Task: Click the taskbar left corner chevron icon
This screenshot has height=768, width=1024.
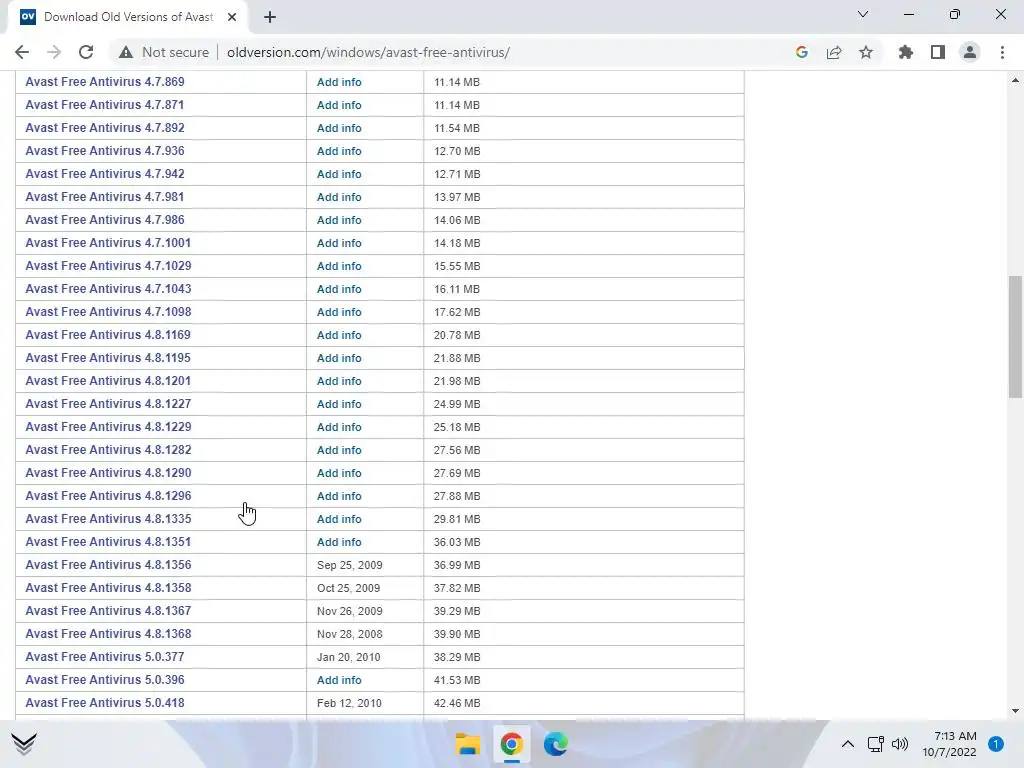Action: (24, 743)
